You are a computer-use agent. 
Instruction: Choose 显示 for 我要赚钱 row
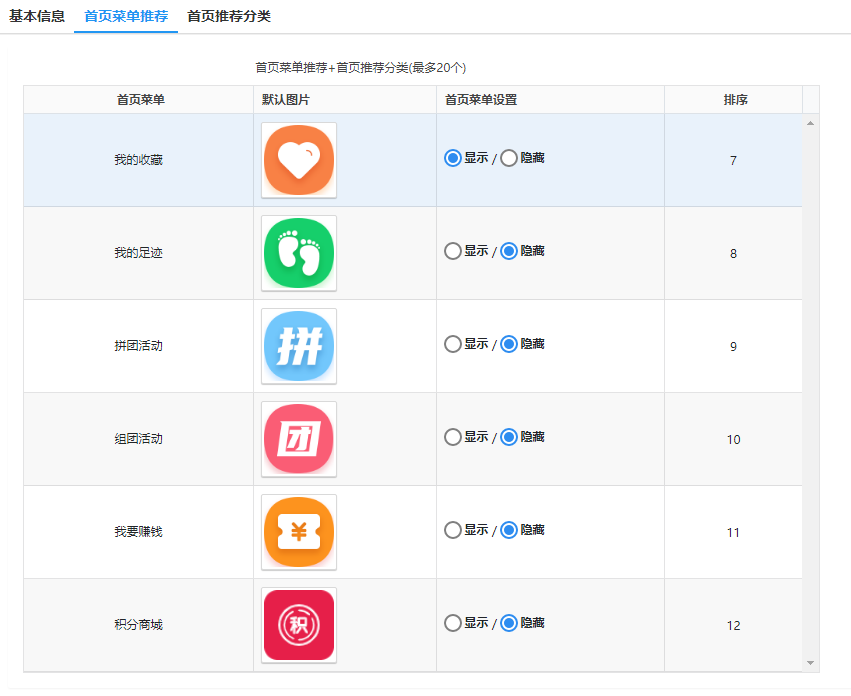coord(453,530)
